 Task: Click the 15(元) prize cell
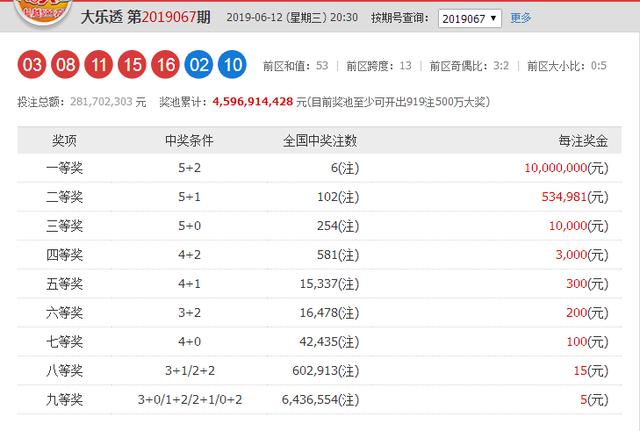click(591, 371)
